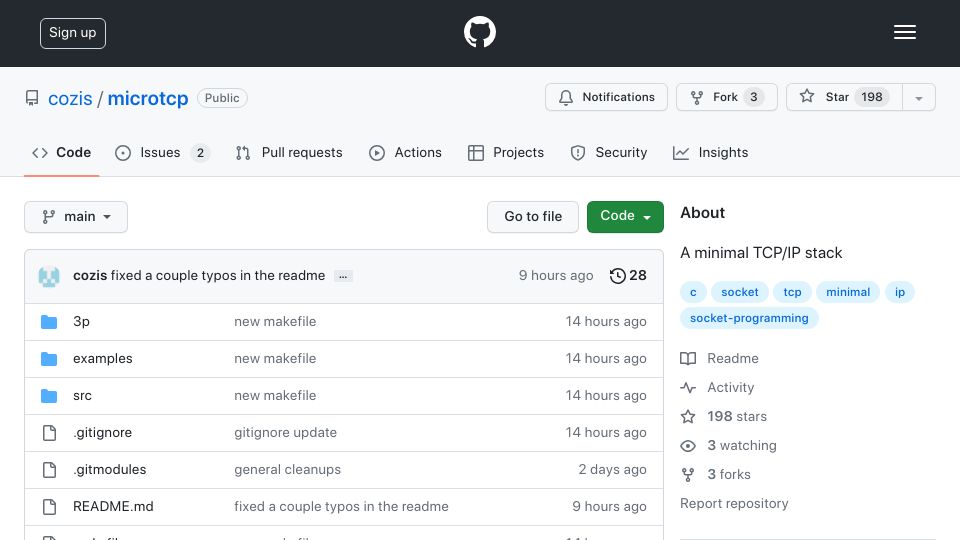Open 'new makefile' commit in 3p row
960x540 pixels.
tap(275, 321)
